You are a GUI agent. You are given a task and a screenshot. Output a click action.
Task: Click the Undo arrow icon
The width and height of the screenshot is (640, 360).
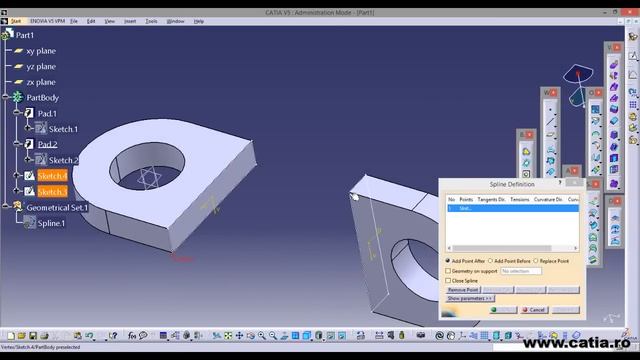[x=89, y=336]
